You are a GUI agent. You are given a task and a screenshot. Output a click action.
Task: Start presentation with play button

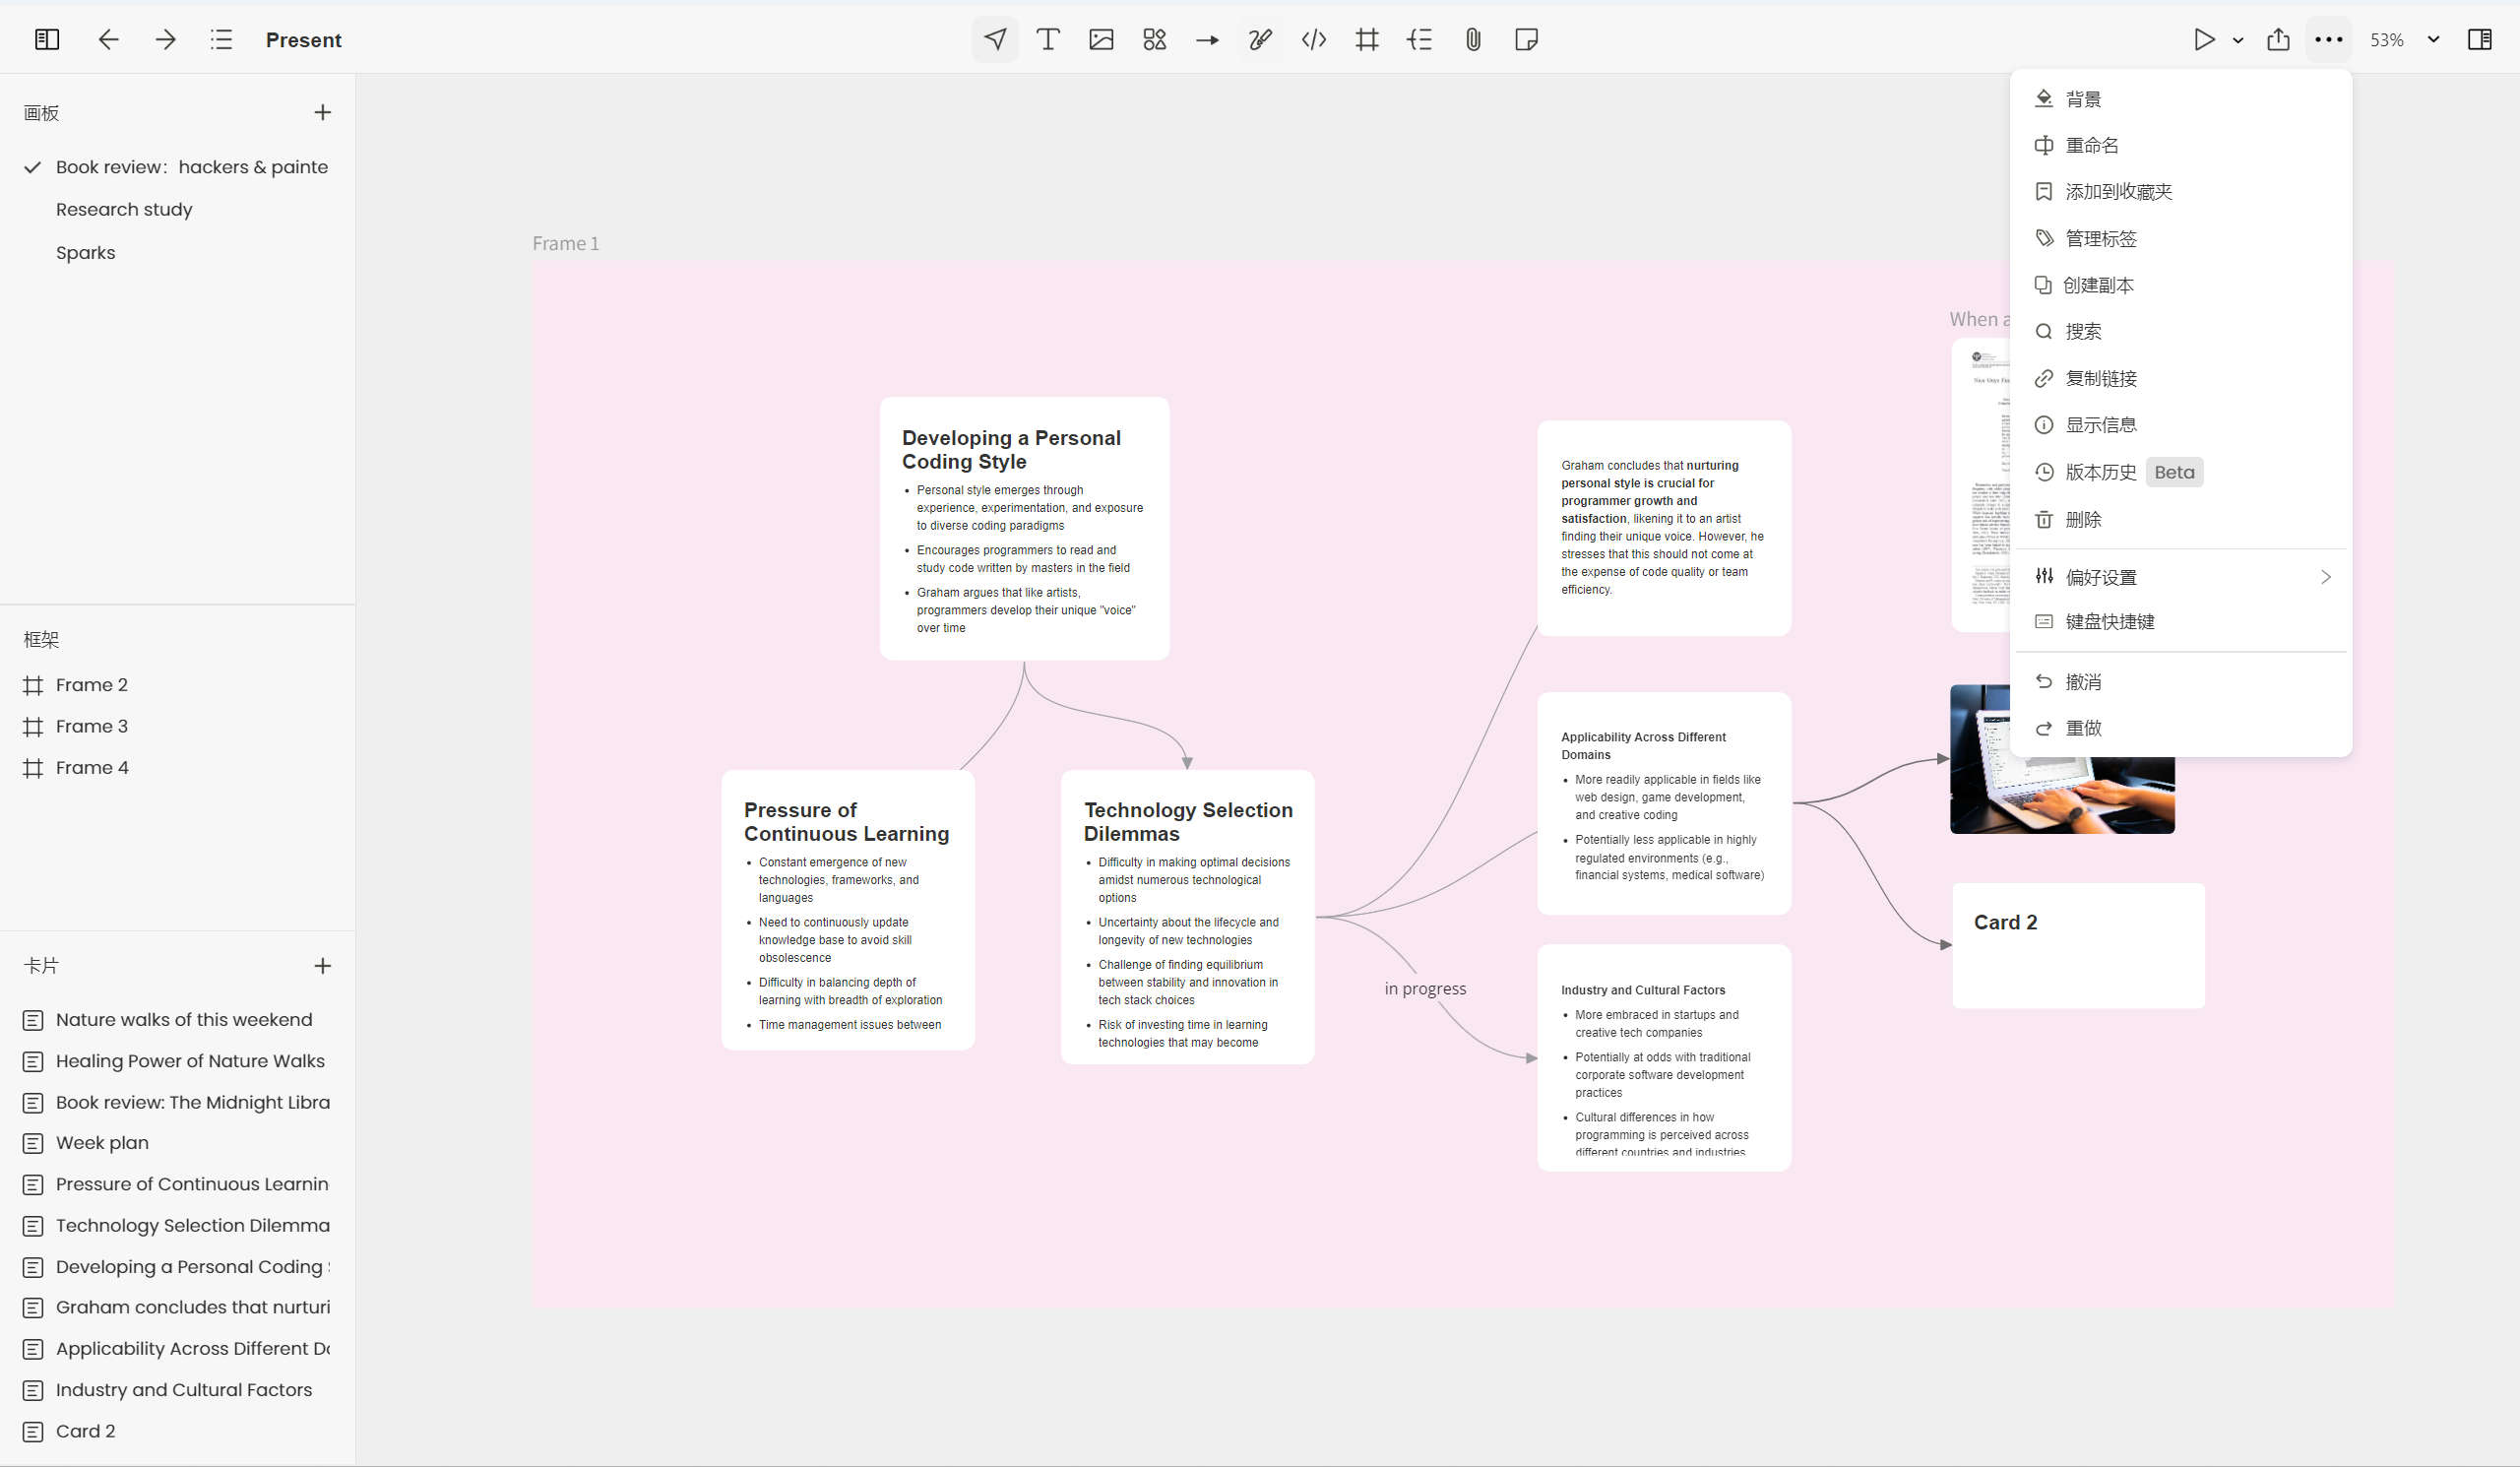[2204, 39]
